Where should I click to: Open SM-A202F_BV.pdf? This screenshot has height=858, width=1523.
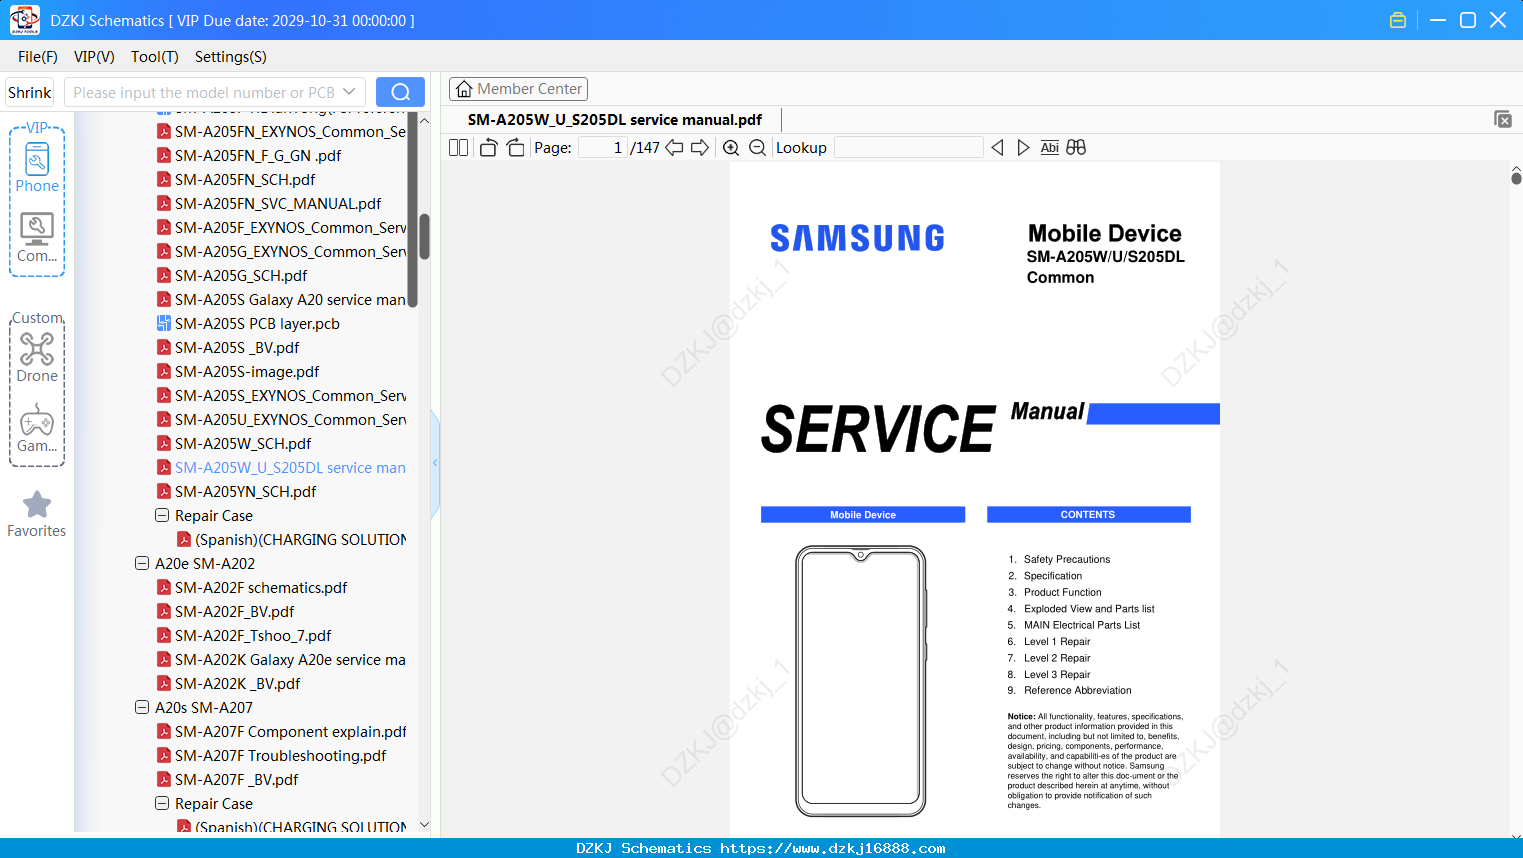tap(235, 612)
